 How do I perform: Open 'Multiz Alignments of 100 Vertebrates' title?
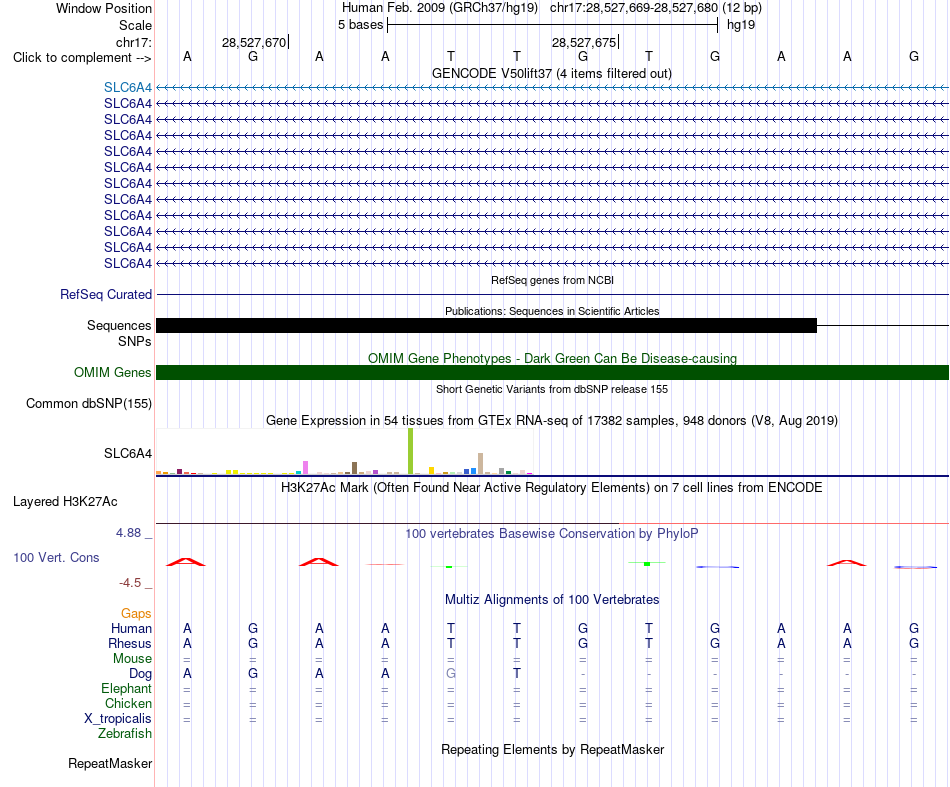pos(552,600)
